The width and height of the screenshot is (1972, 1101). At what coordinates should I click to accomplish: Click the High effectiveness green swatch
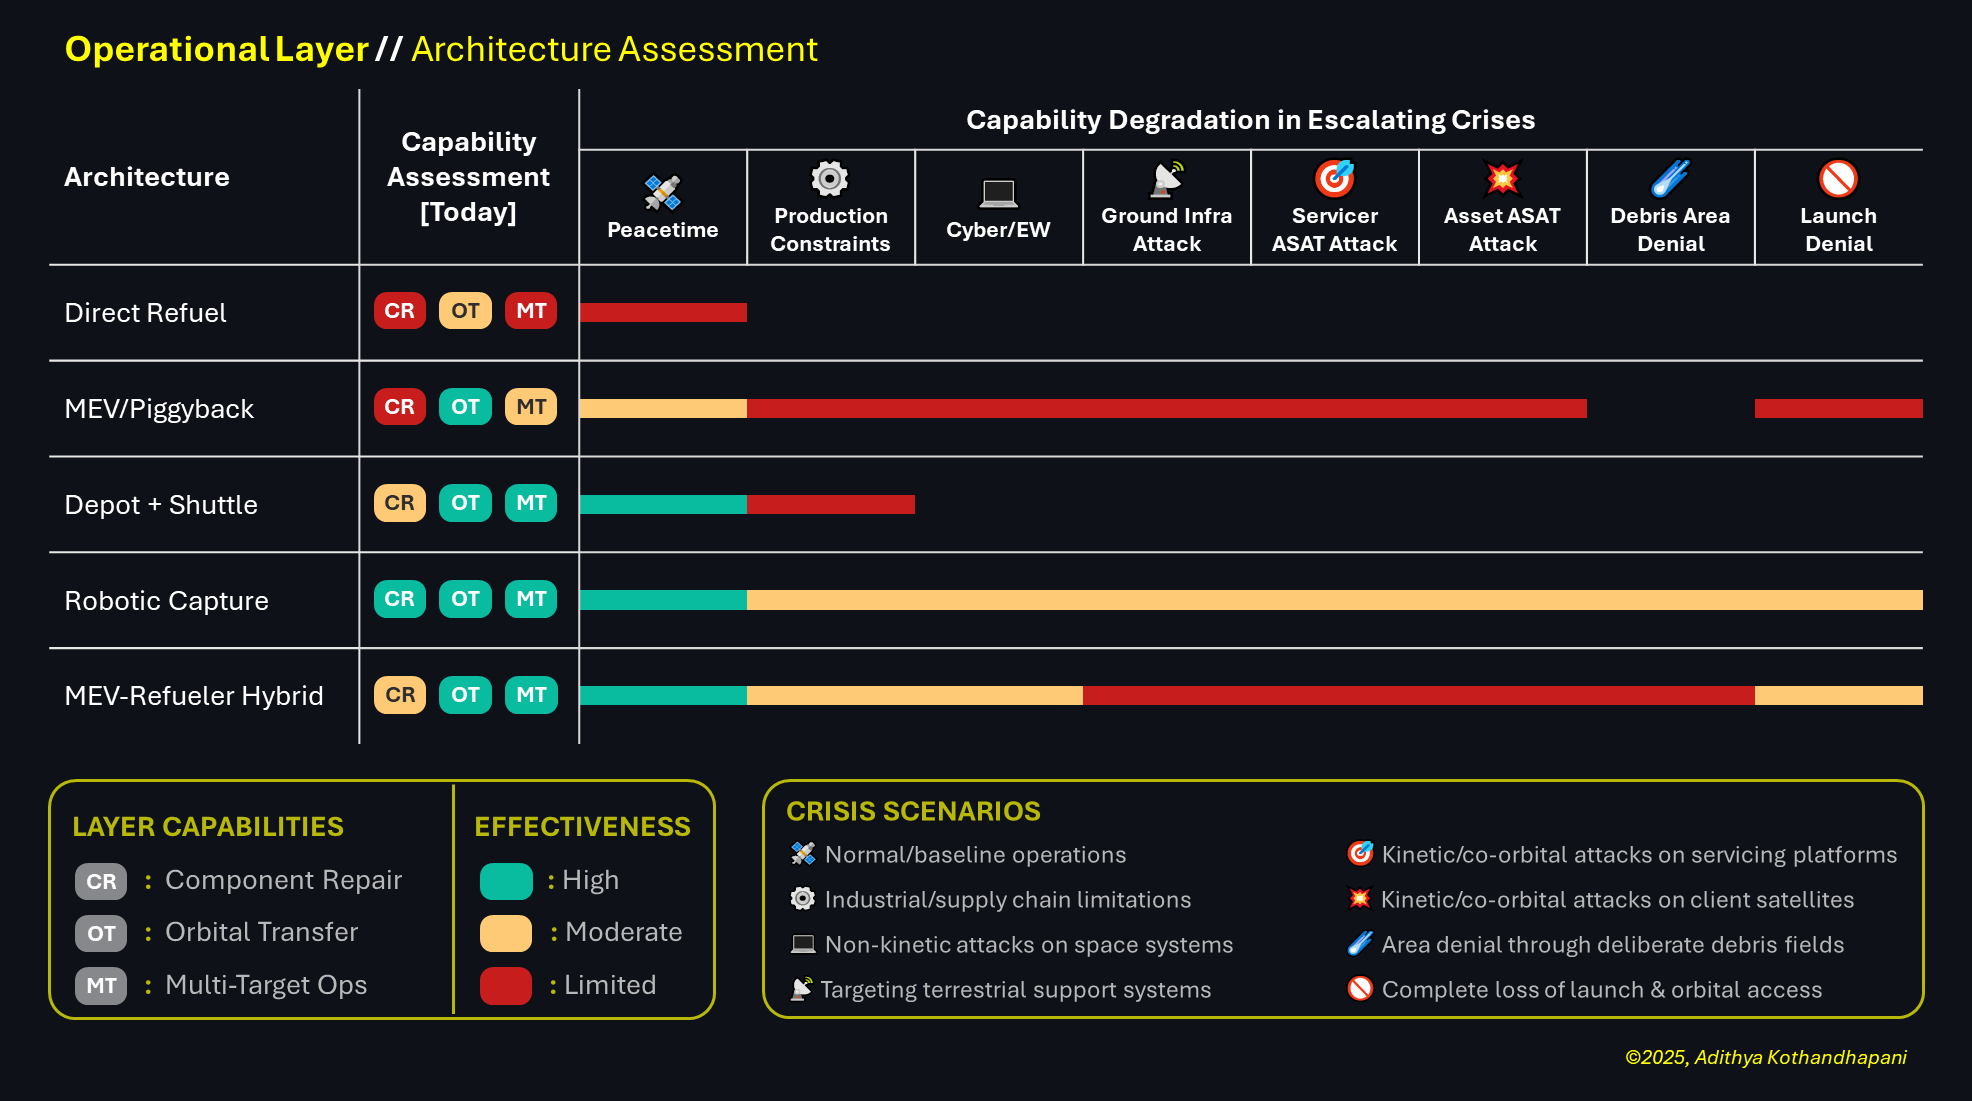[x=506, y=881]
